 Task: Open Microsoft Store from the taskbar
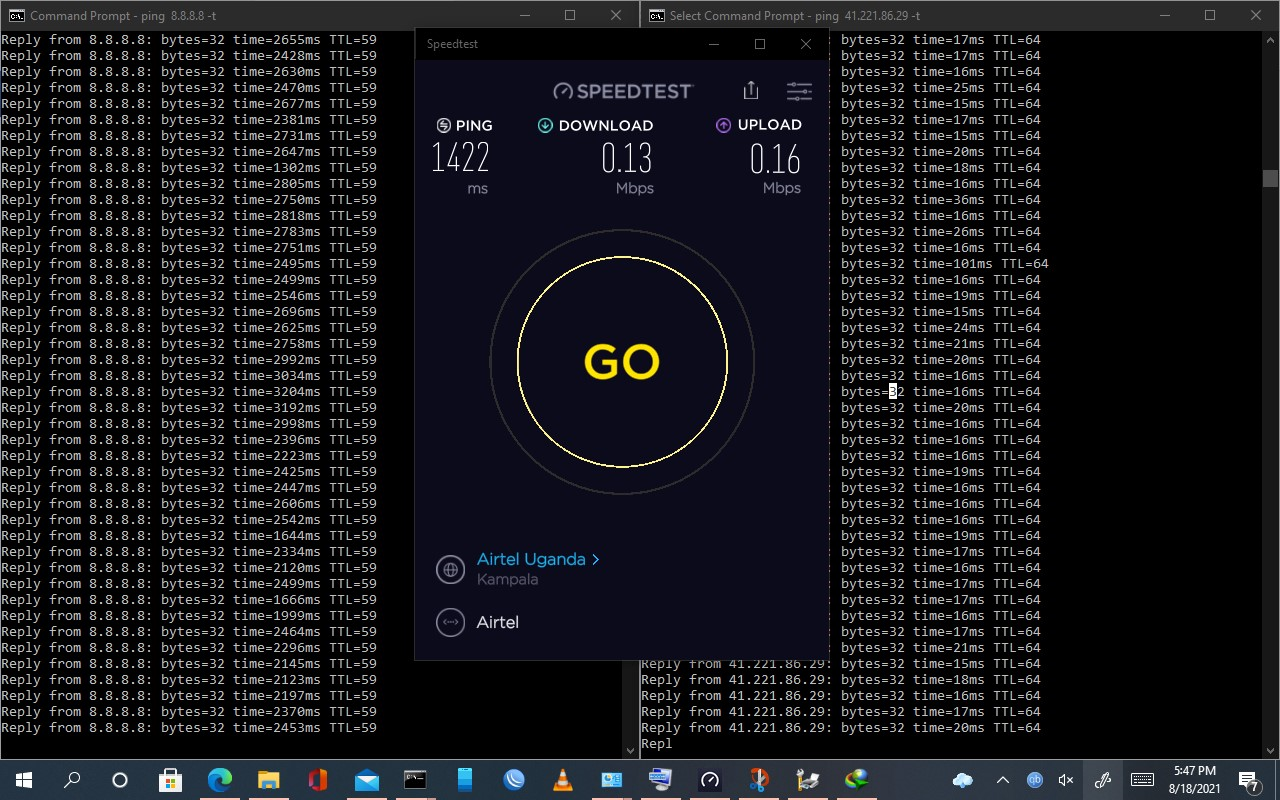pos(170,780)
